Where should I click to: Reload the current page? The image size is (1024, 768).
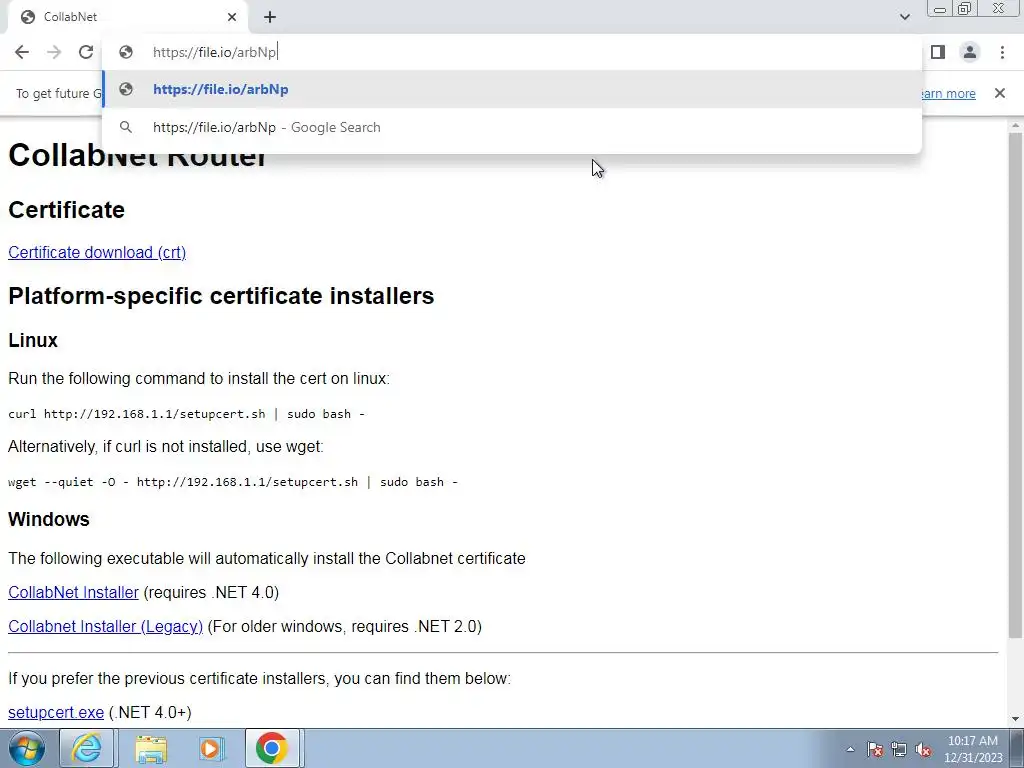click(x=86, y=52)
